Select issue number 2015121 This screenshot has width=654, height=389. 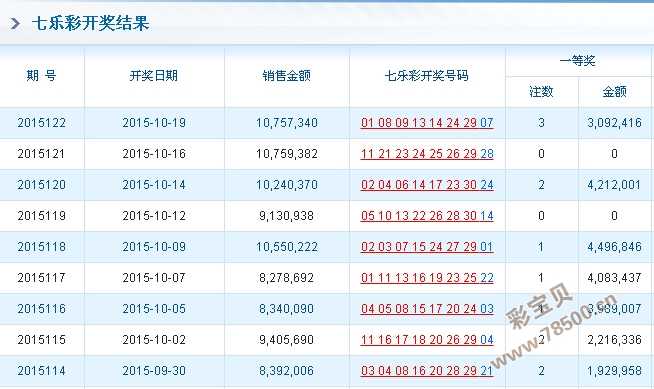(41, 154)
